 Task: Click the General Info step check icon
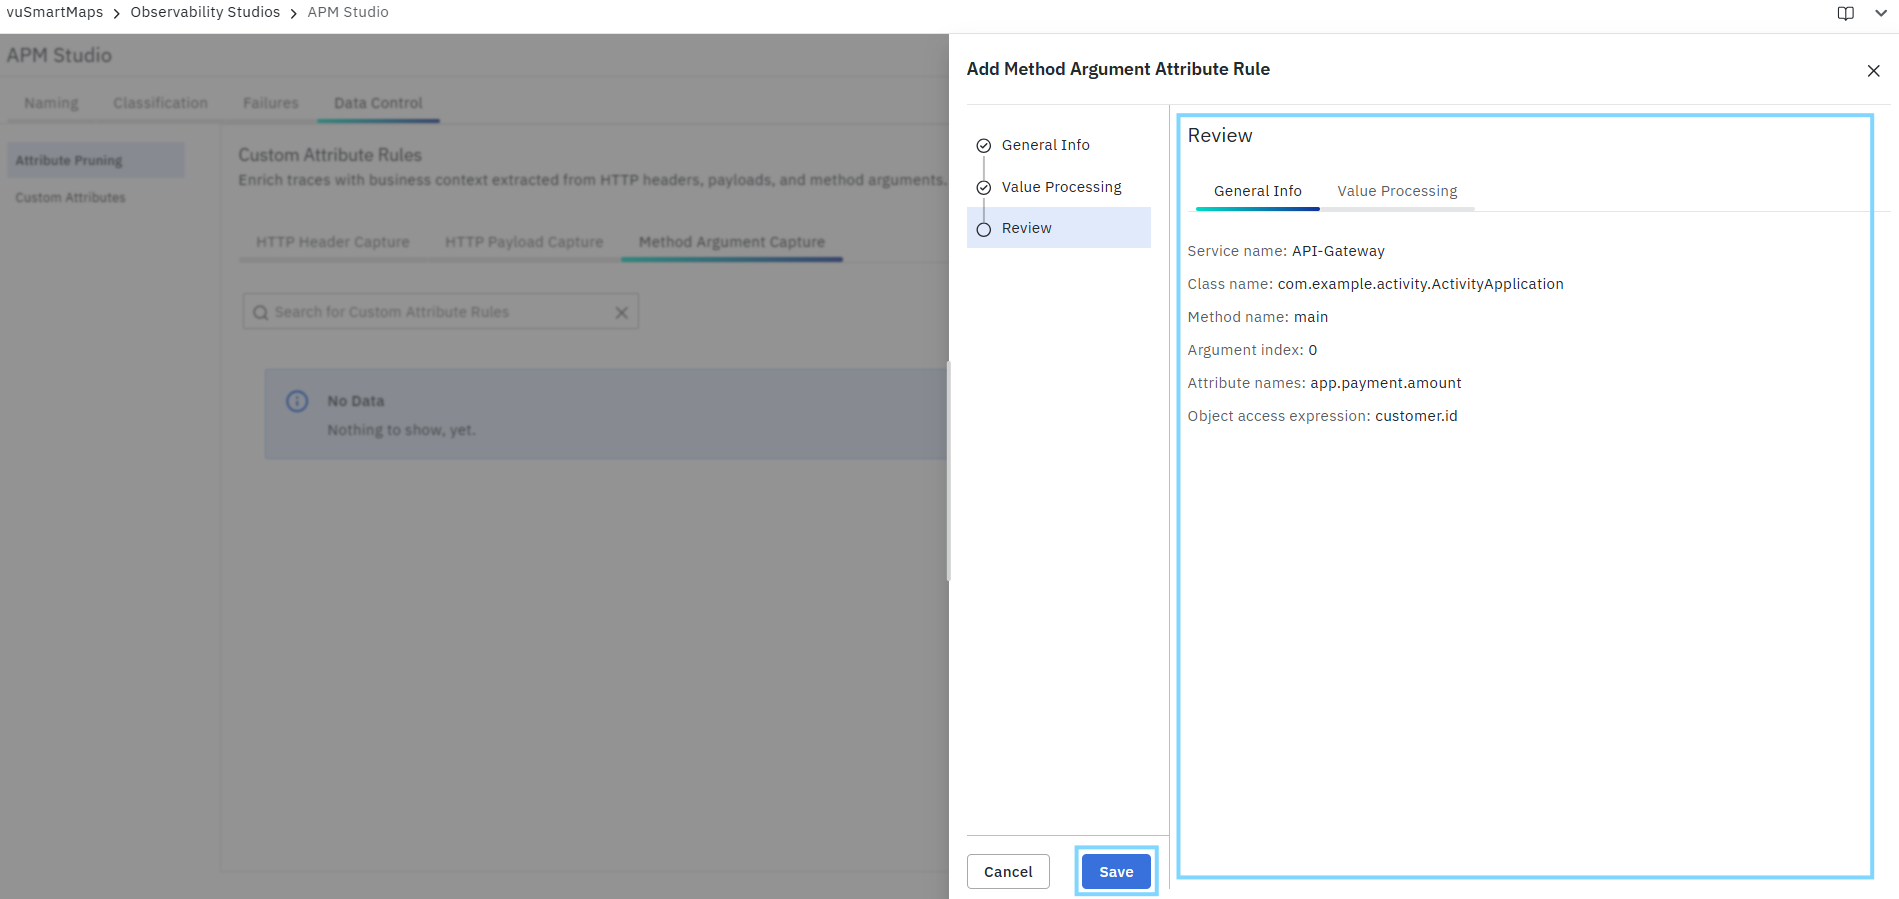point(984,145)
